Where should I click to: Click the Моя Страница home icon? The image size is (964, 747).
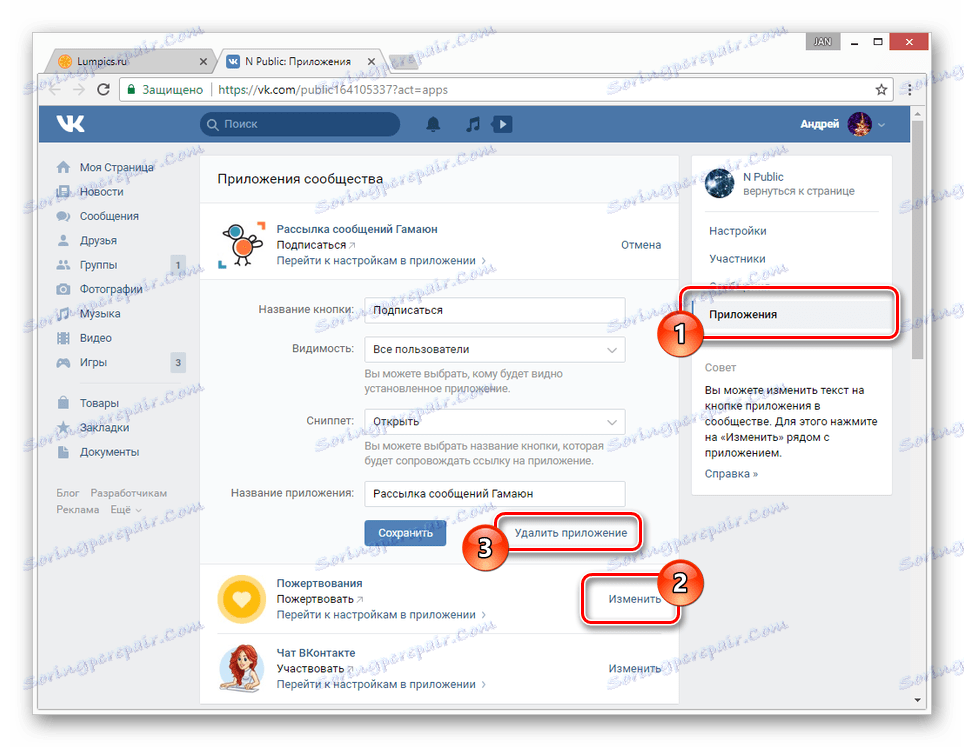pyautogui.click(x=63, y=167)
